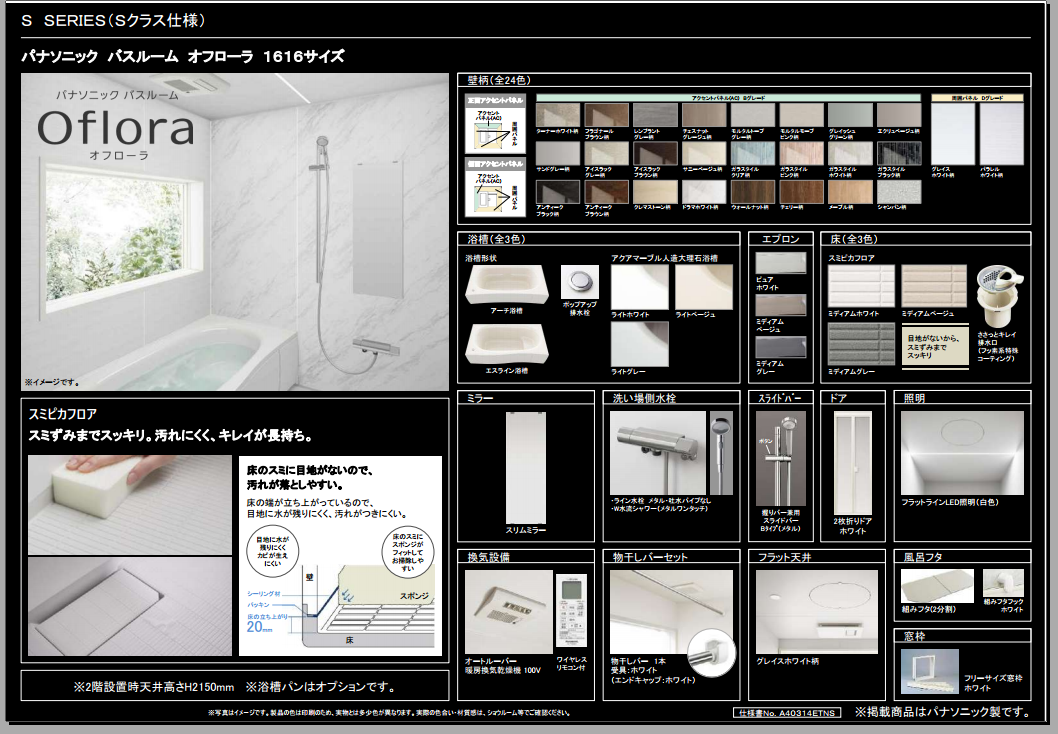Choose the アンティークブラウン柄 wall swatch

click(607, 192)
